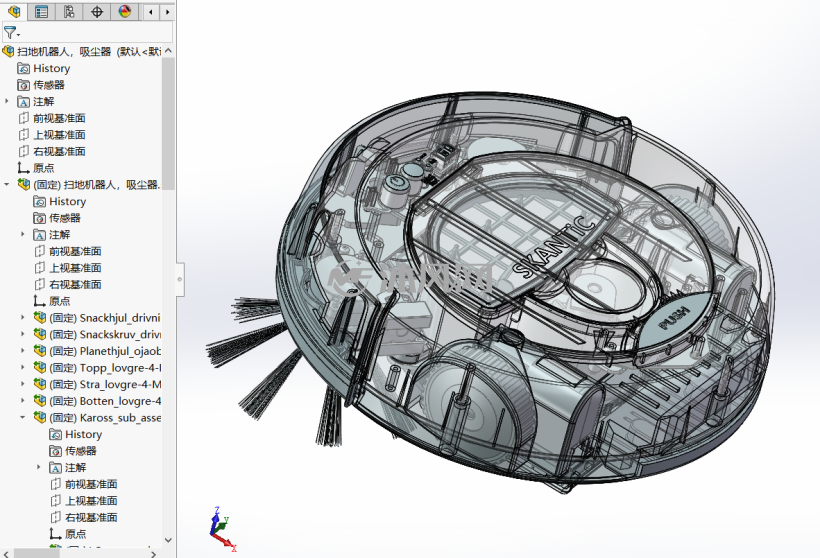Expand 注解 under the 扫地机器人 sub-assembly
The height and width of the screenshot is (558, 820).
tap(22, 234)
